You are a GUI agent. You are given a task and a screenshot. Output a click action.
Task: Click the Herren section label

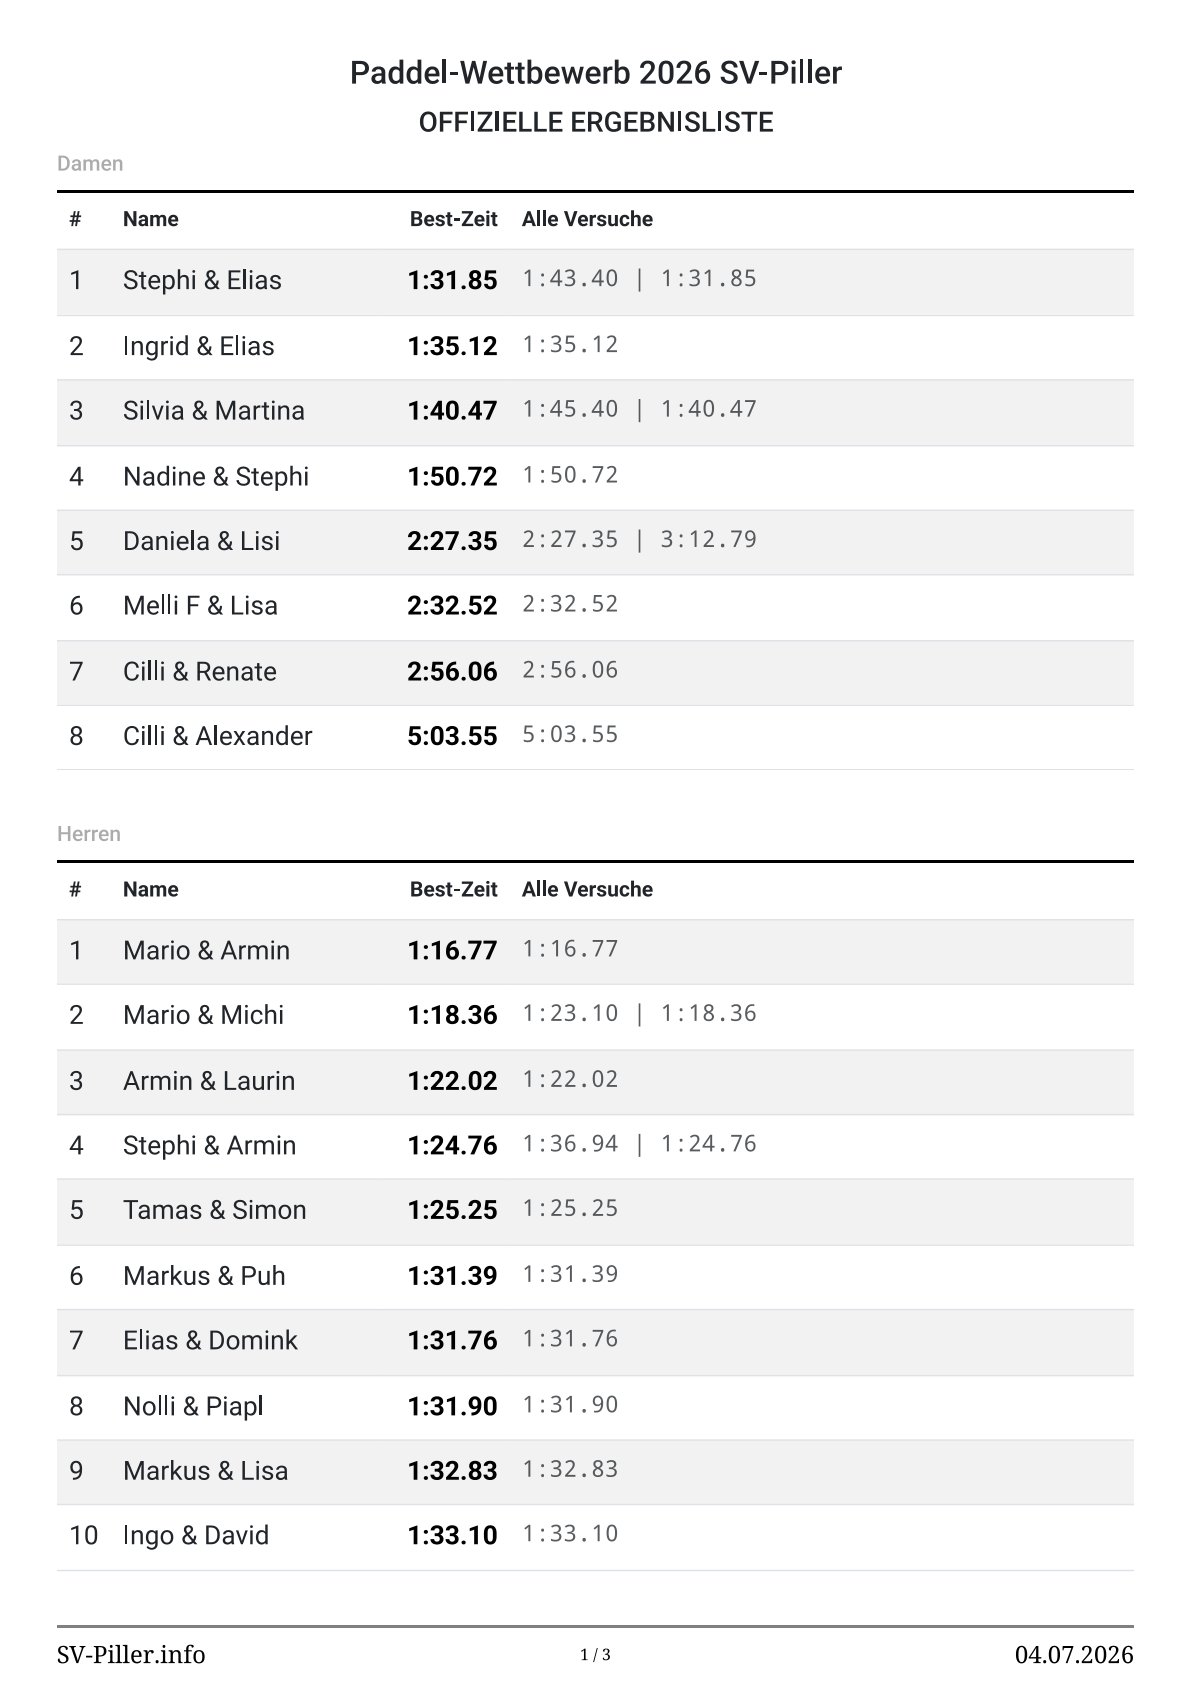(x=89, y=834)
